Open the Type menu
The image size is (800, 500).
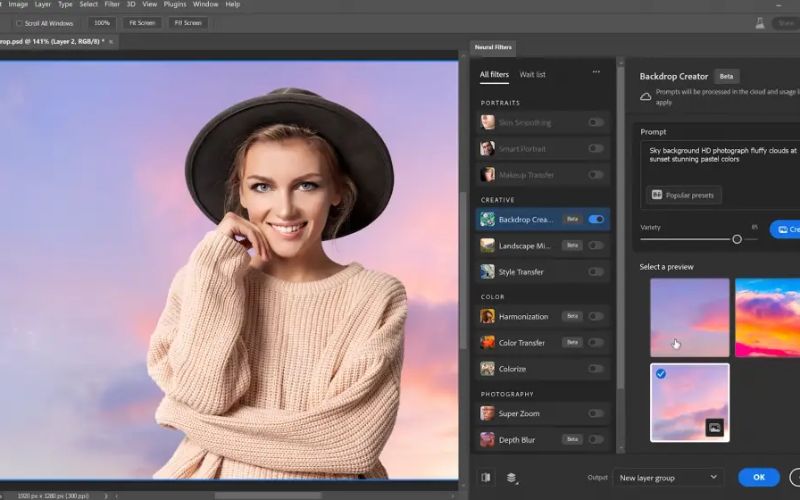pyautogui.click(x=65, y=4)
